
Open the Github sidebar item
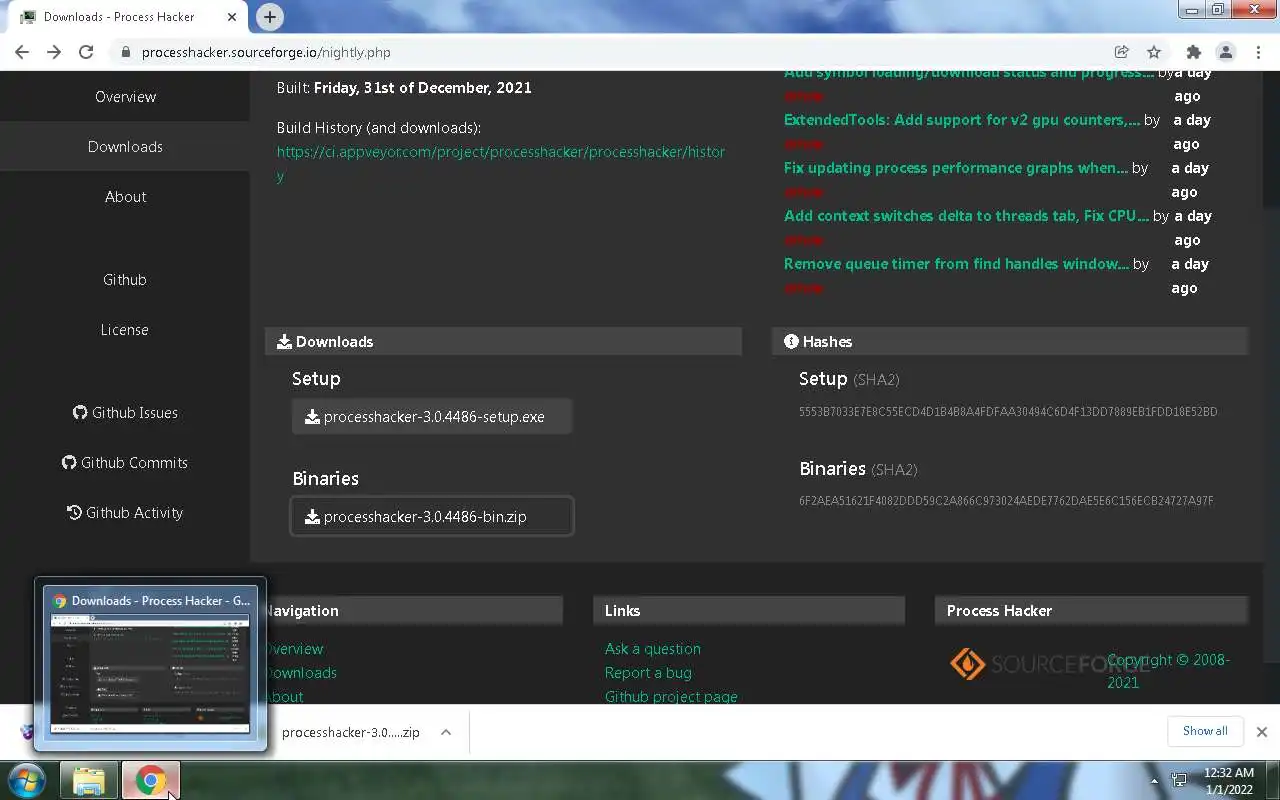point(125,280)
